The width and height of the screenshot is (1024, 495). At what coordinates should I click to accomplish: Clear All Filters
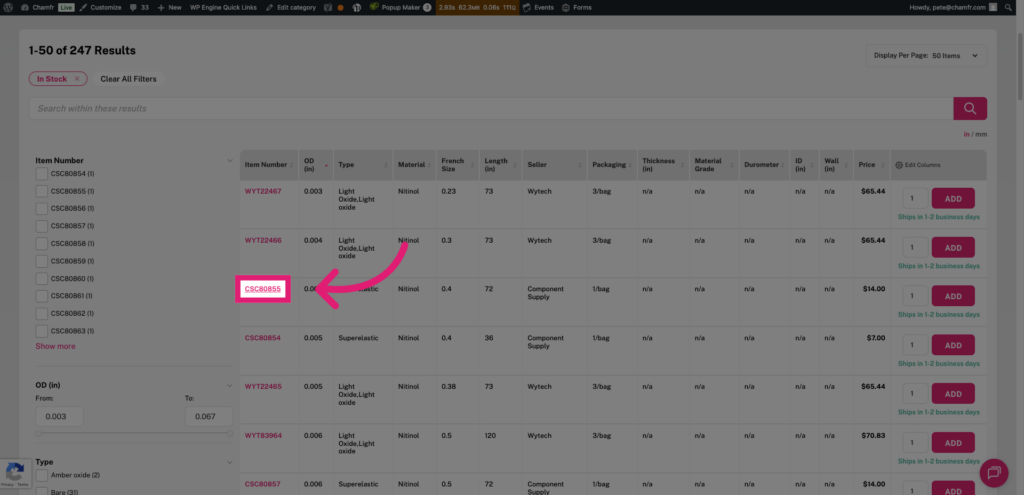pyautogui.click(x=128, y=79)
